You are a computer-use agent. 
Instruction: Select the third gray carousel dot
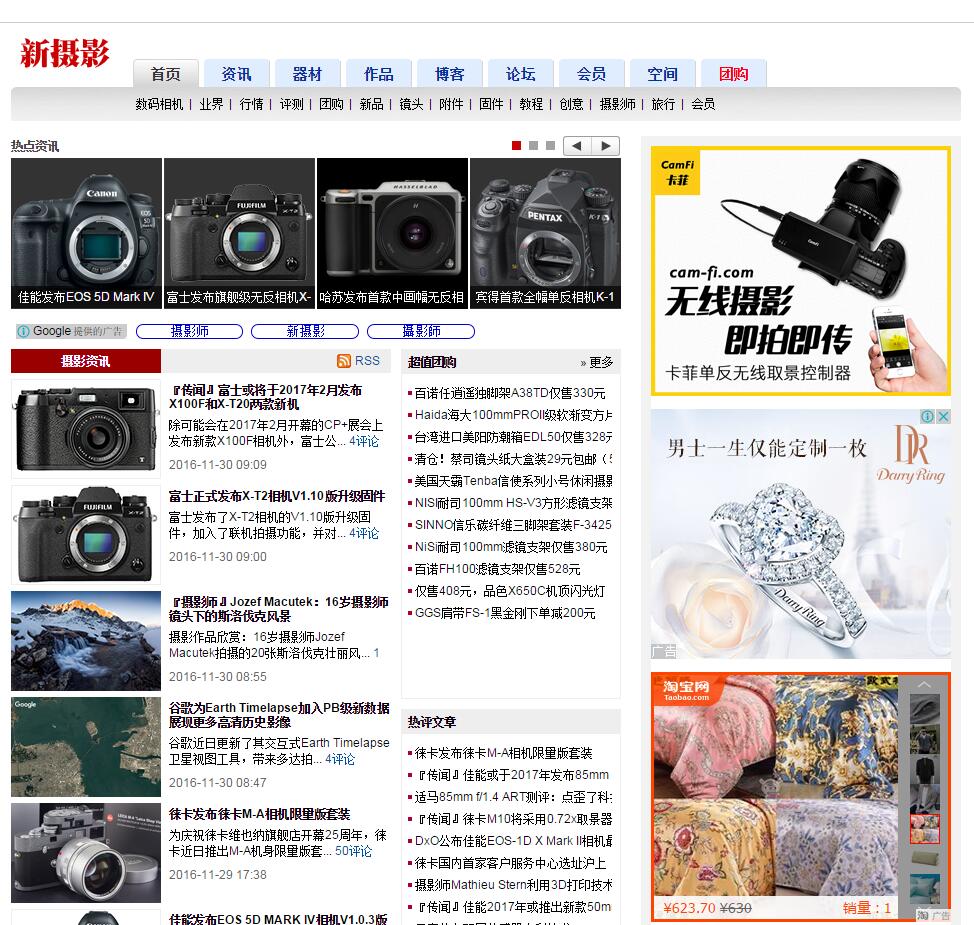550,145
